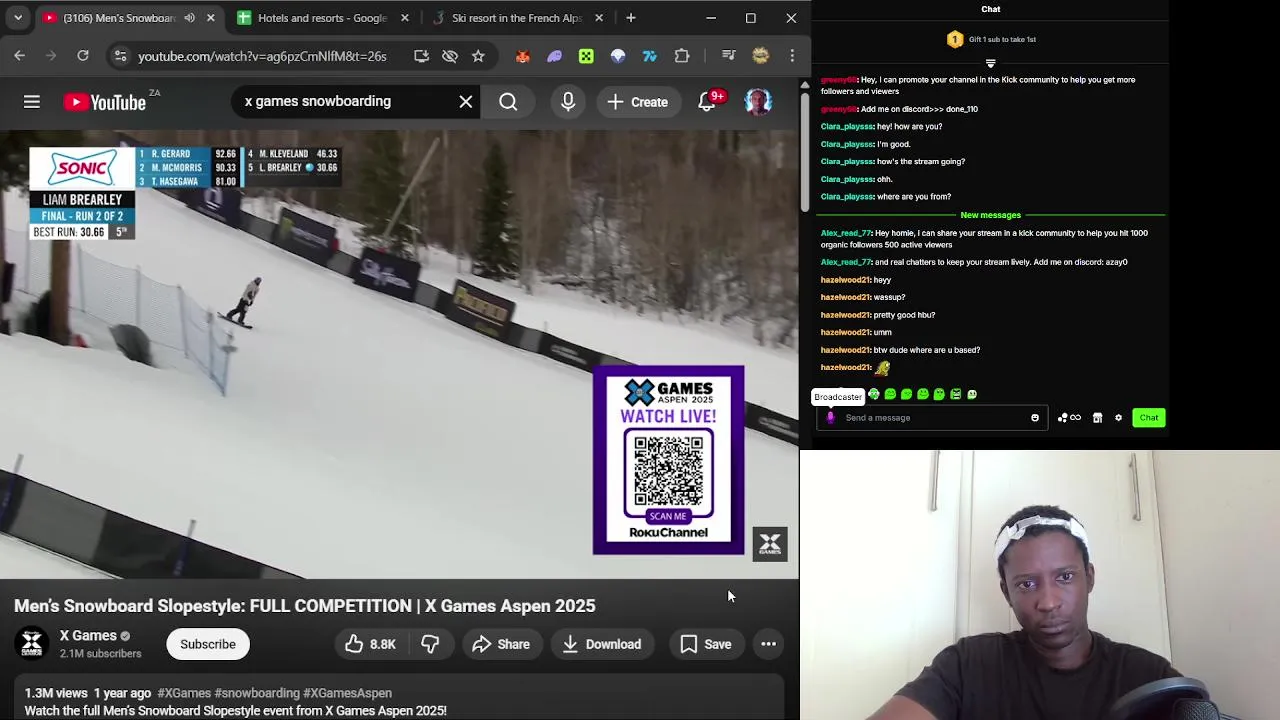Open the blue gem extension
Image resolution: width=1280 pixels, height=720 pixels.
tap(618, 56)
